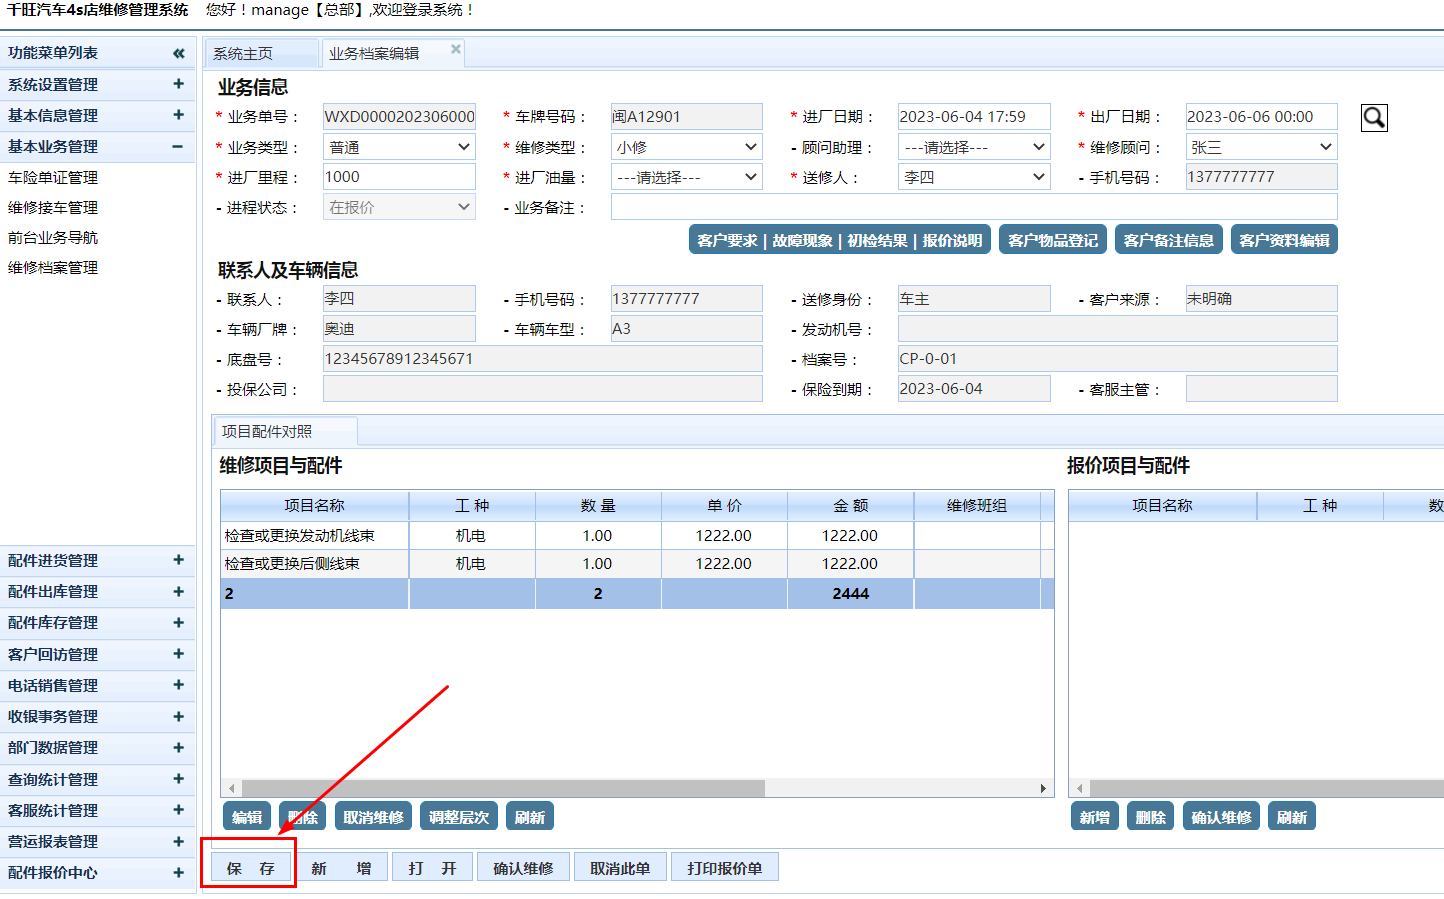Viewport: 1444px width, 899px height.
Task: Click 确认维修 button in bottom bar
Action: coord(523,868)
